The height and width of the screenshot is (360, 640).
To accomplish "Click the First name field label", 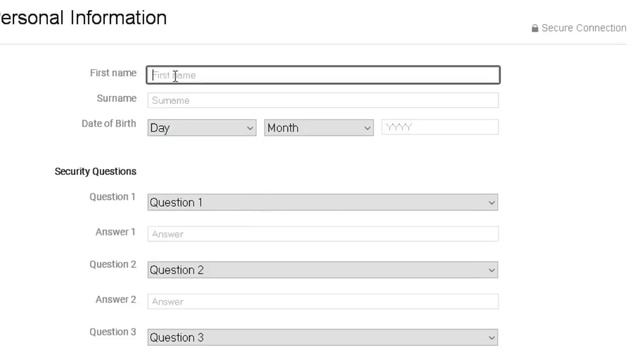I will pyautogui.click(x=113, y=73).
